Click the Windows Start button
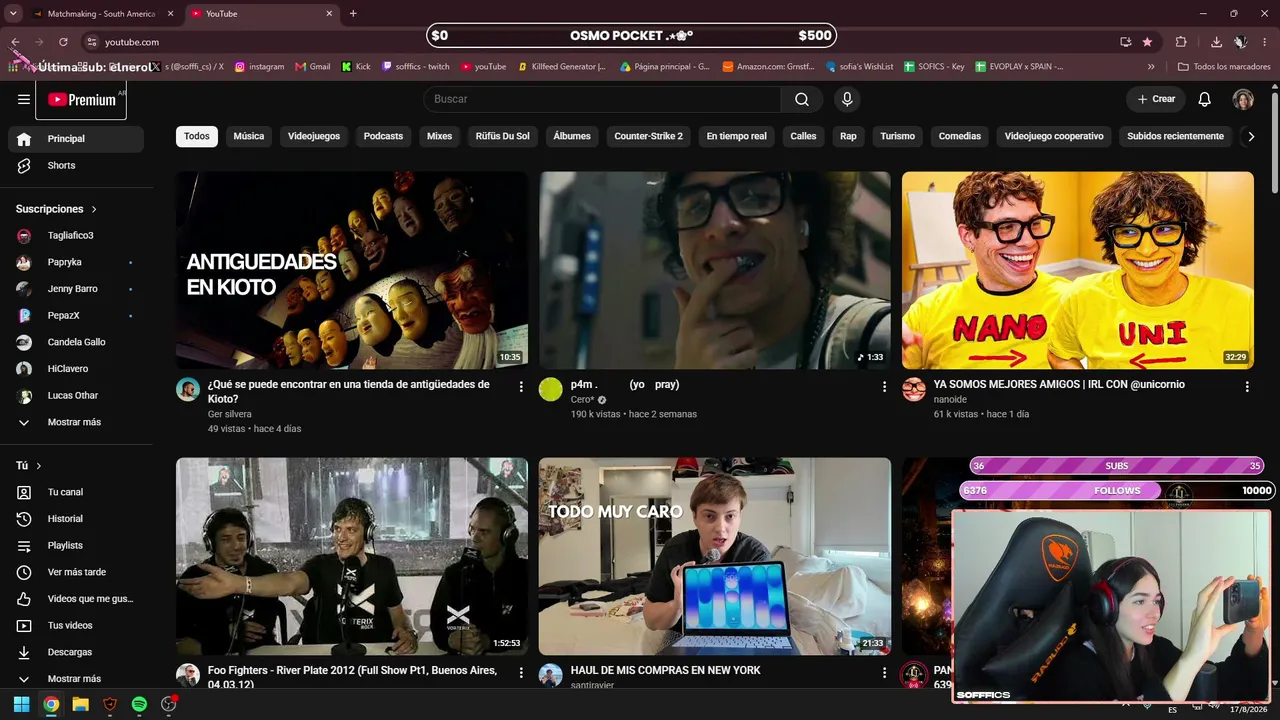 point(21,704)
